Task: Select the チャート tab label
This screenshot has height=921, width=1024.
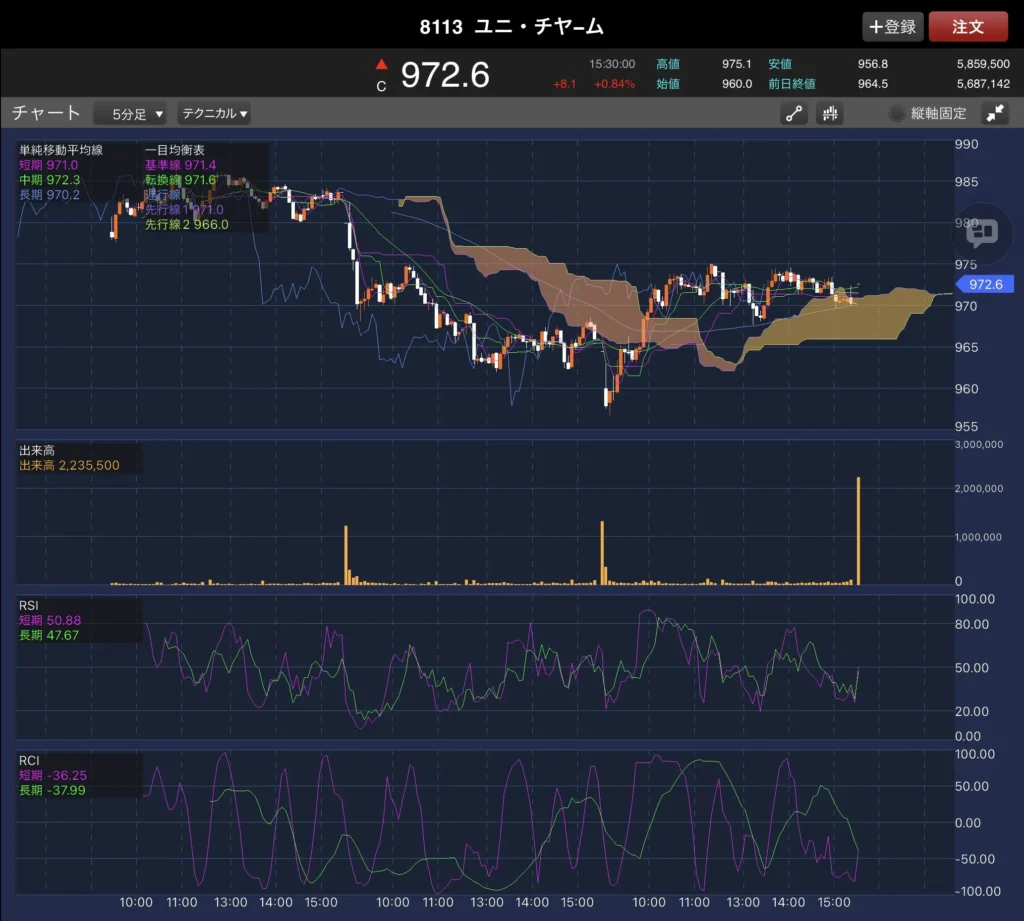Action: click(x=46, y=113)
